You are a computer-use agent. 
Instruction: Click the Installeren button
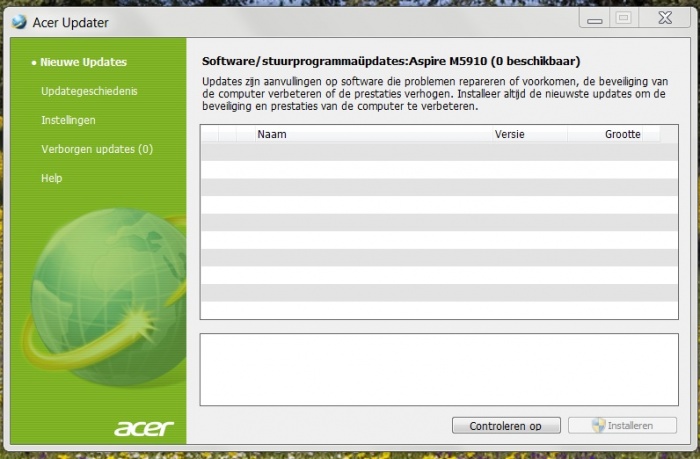pos(622,426)
